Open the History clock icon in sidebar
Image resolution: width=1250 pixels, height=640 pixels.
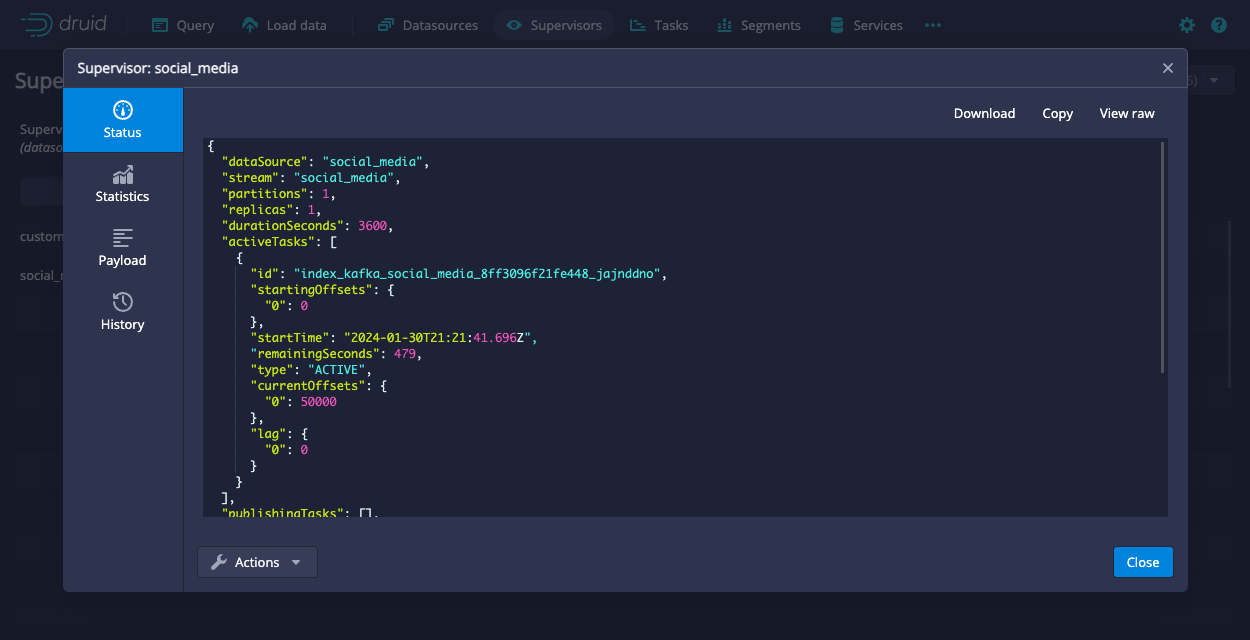point(123,303)
